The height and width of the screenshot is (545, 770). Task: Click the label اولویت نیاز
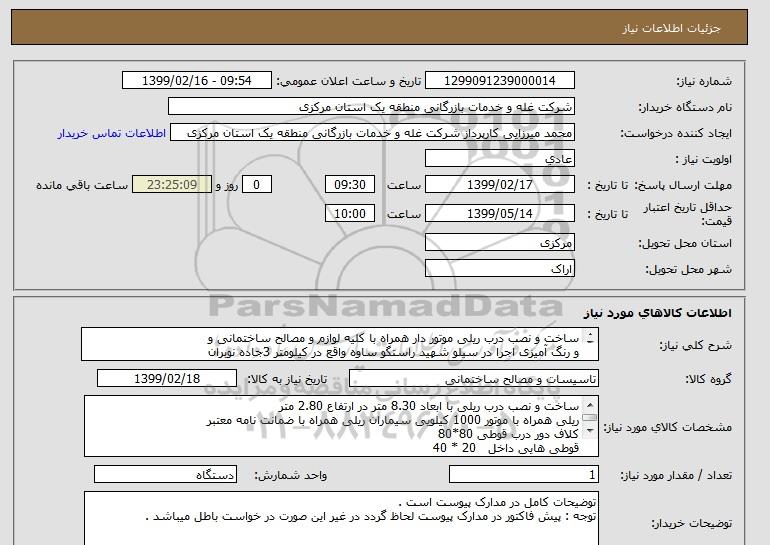[704, 159]
